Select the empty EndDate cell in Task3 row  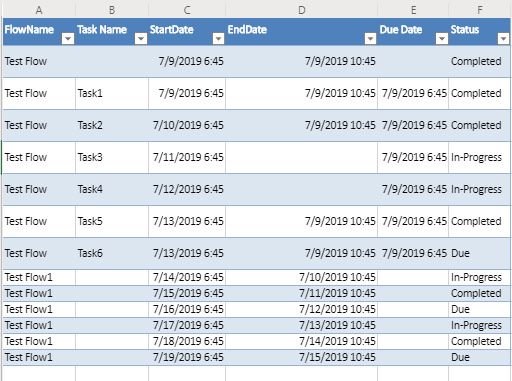(x=302, y=157)
